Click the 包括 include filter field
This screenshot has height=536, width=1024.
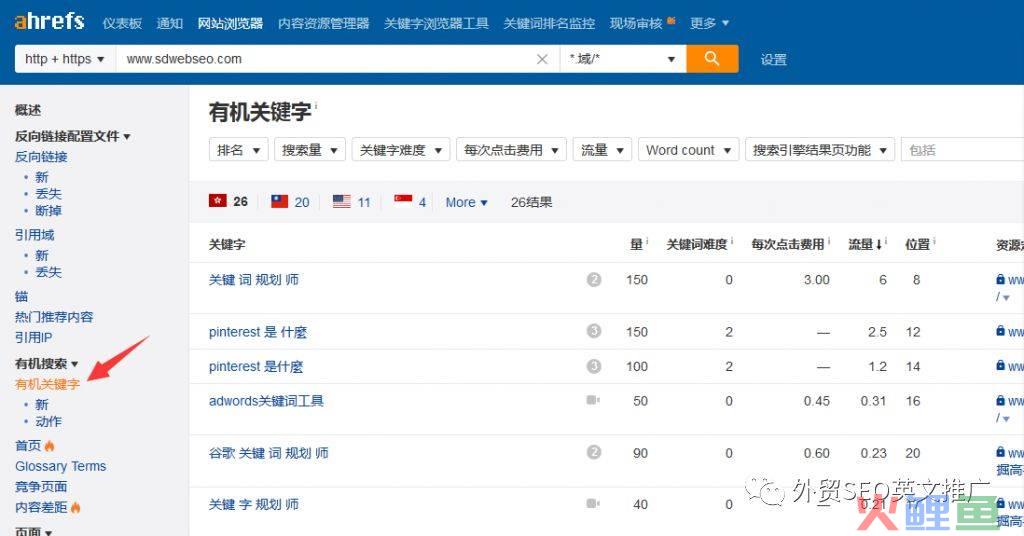pyautogui.click(x=963, y=150)
